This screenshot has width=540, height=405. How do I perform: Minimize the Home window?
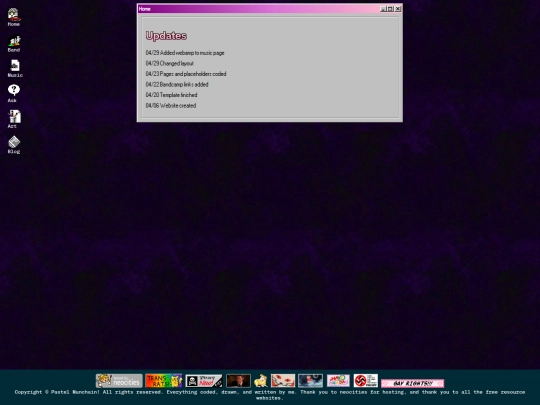[x=383, y=9]
